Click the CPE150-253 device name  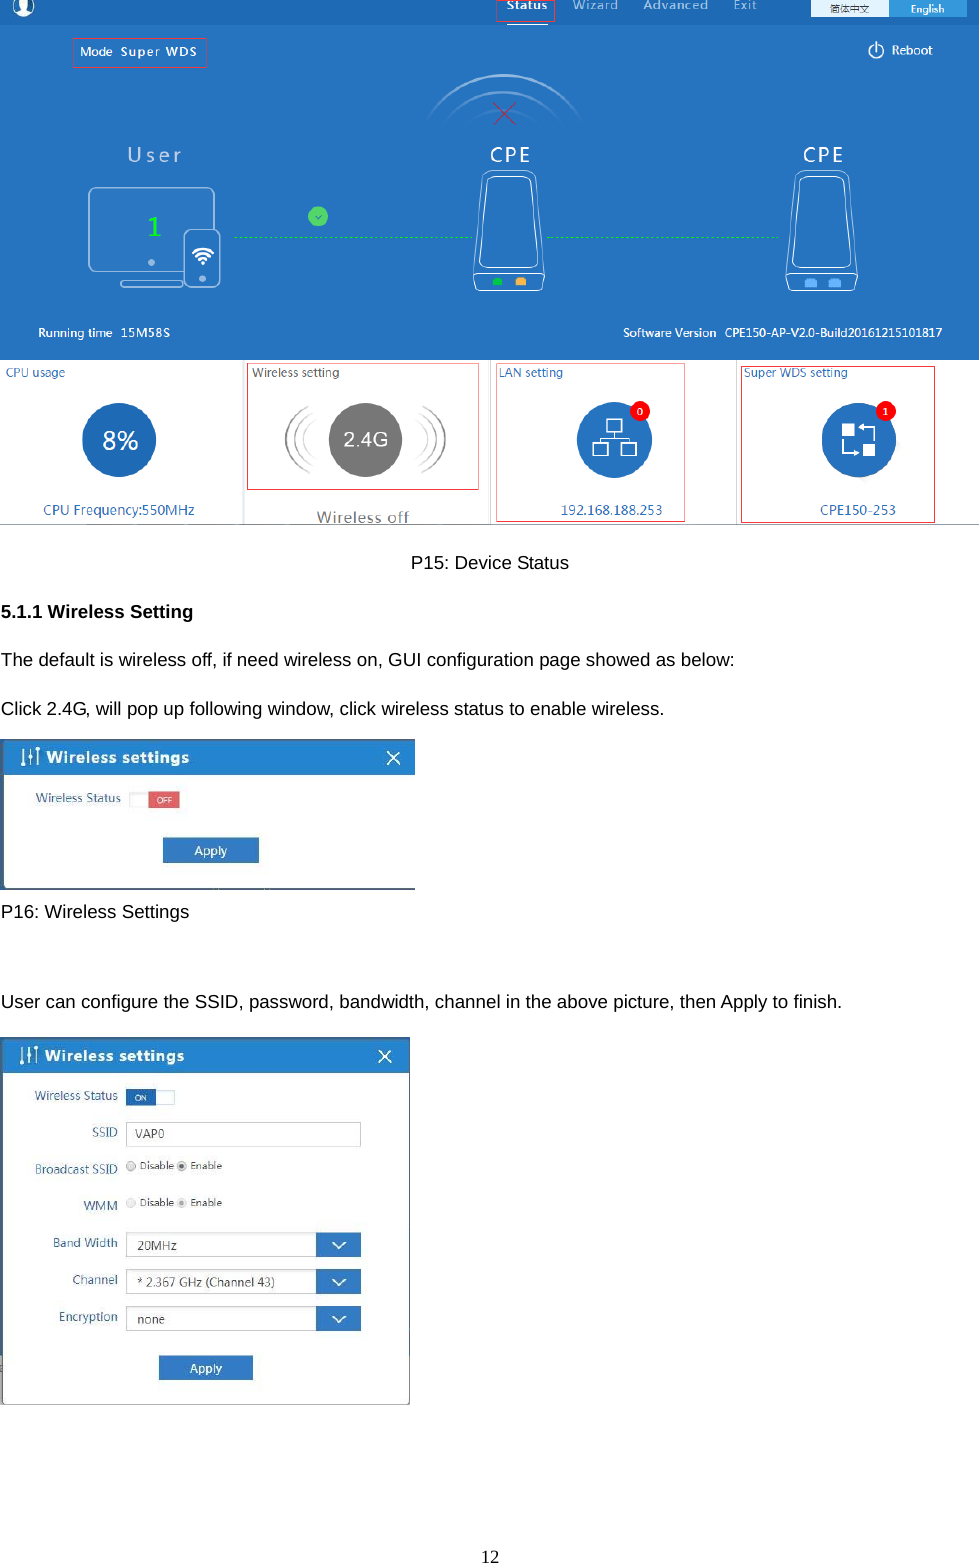tap(858, 510)
